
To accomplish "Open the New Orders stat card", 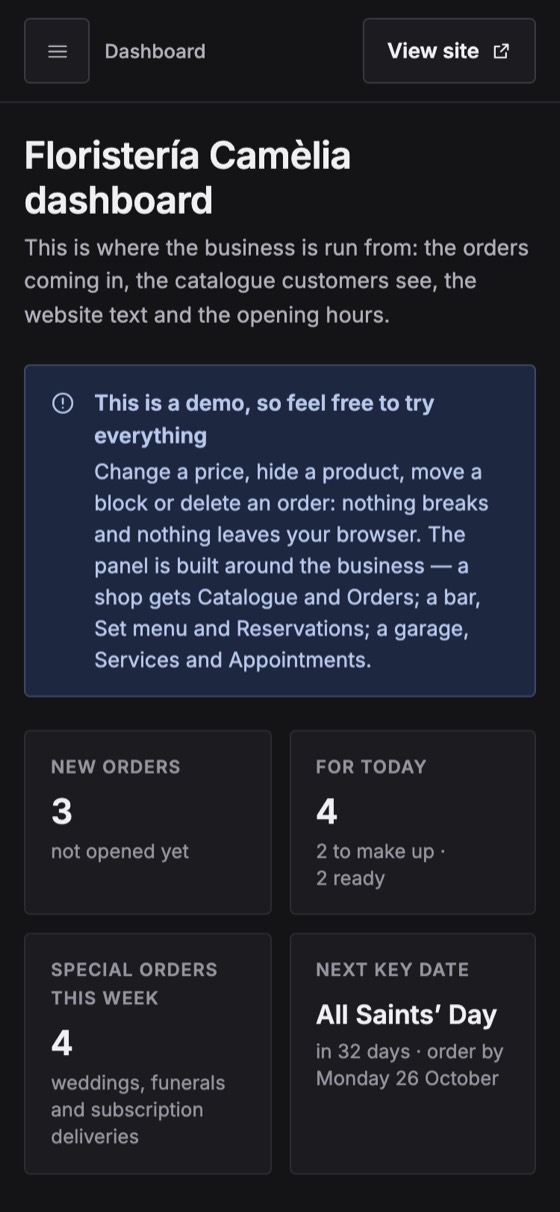I will [x=148, y=822].
